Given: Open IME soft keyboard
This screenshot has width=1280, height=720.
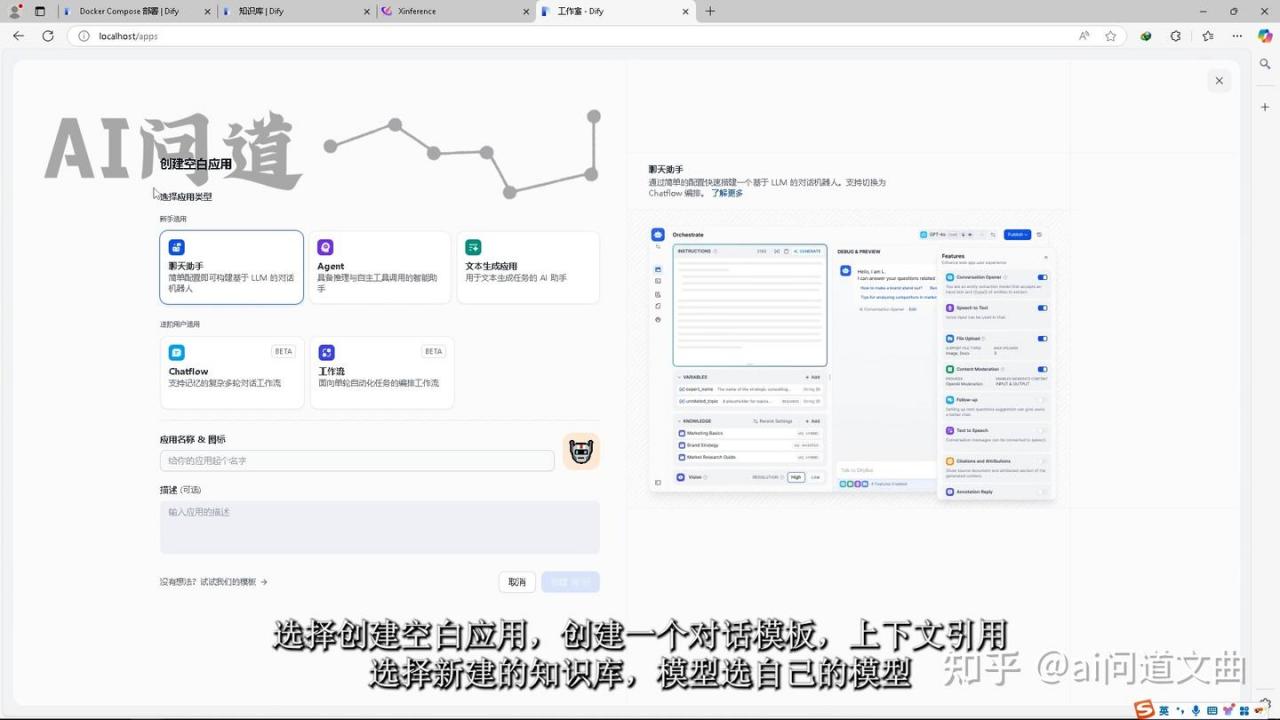Looking at the screenshot, I should pos(1213,711).
